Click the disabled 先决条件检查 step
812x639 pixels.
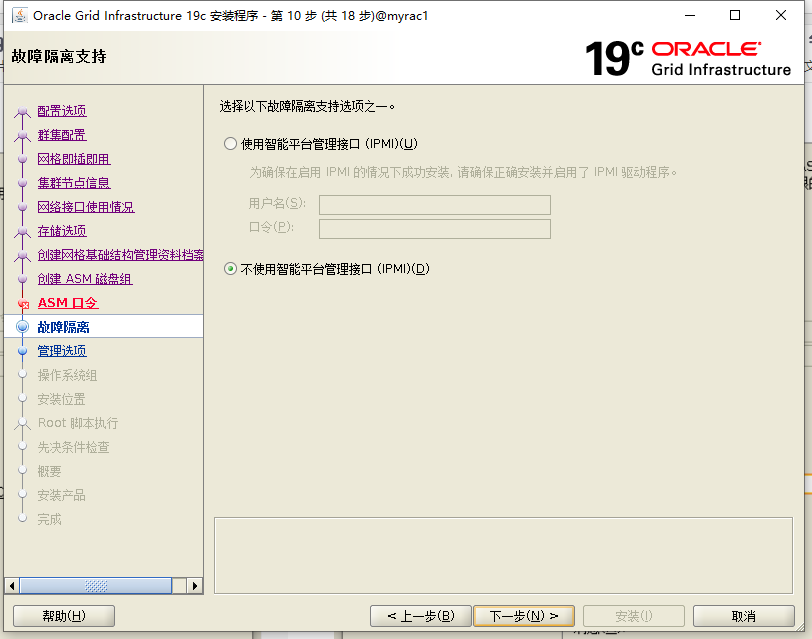pyautogui.click(x=73, y=447)
